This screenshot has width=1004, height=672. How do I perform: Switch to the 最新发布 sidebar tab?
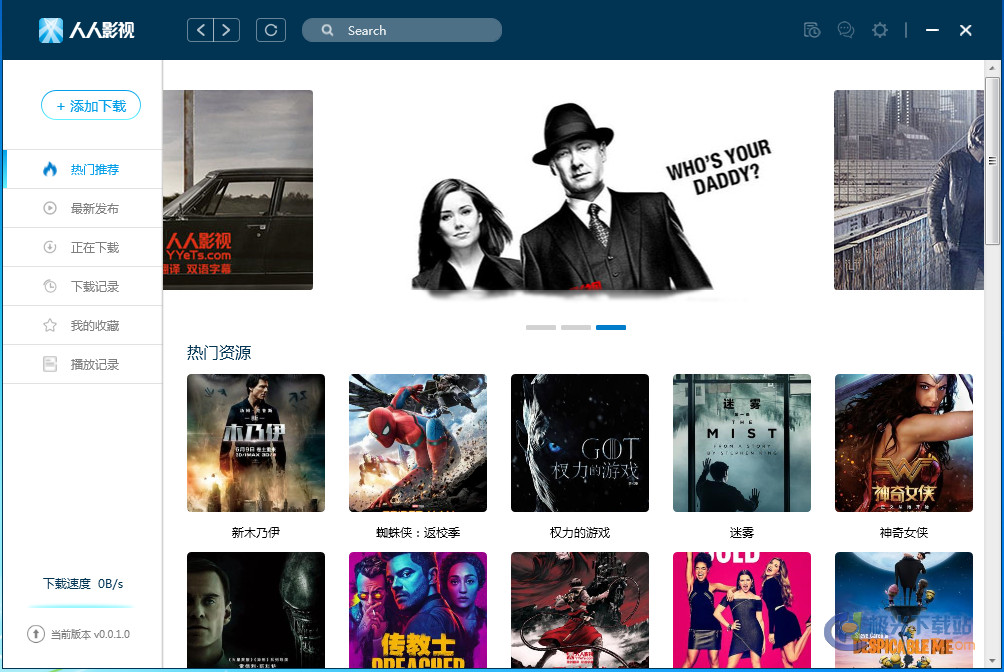tap(83, 208)
